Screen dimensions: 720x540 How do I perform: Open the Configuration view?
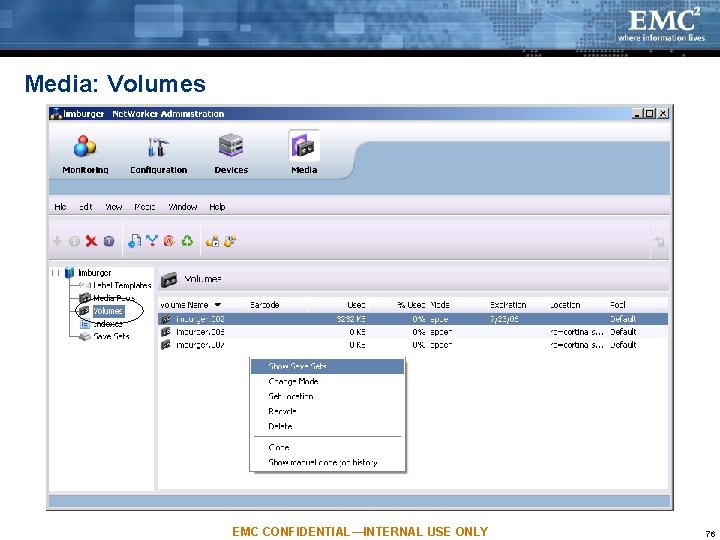click(158, 154)
